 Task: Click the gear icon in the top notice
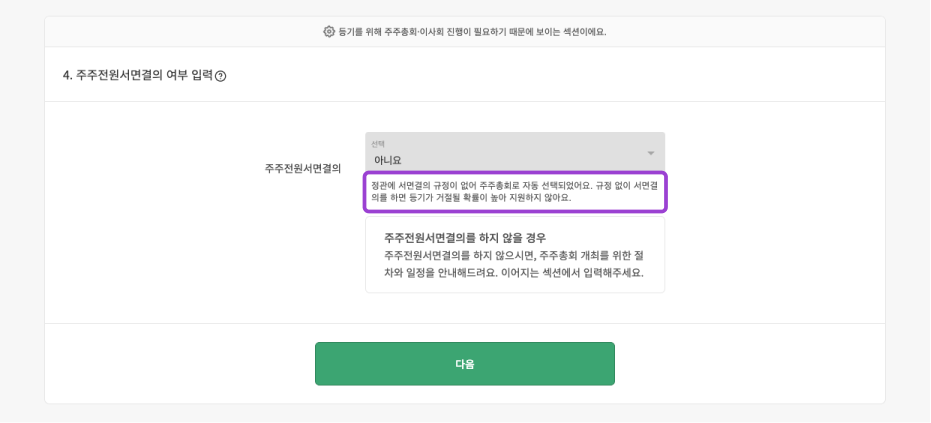point(329,32)
